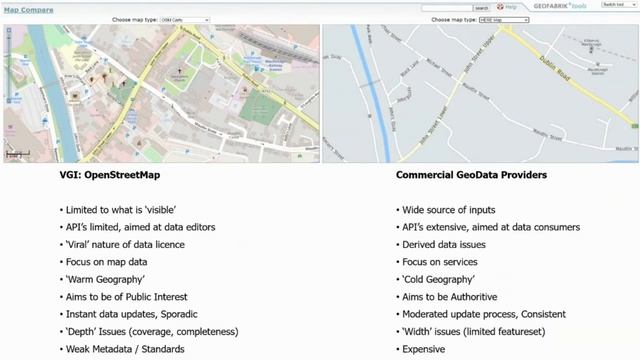Click 'Instant data updates, Sporadic' bullet
The width and height of the screenshot is (640, 360).
[x=129, y=314]
